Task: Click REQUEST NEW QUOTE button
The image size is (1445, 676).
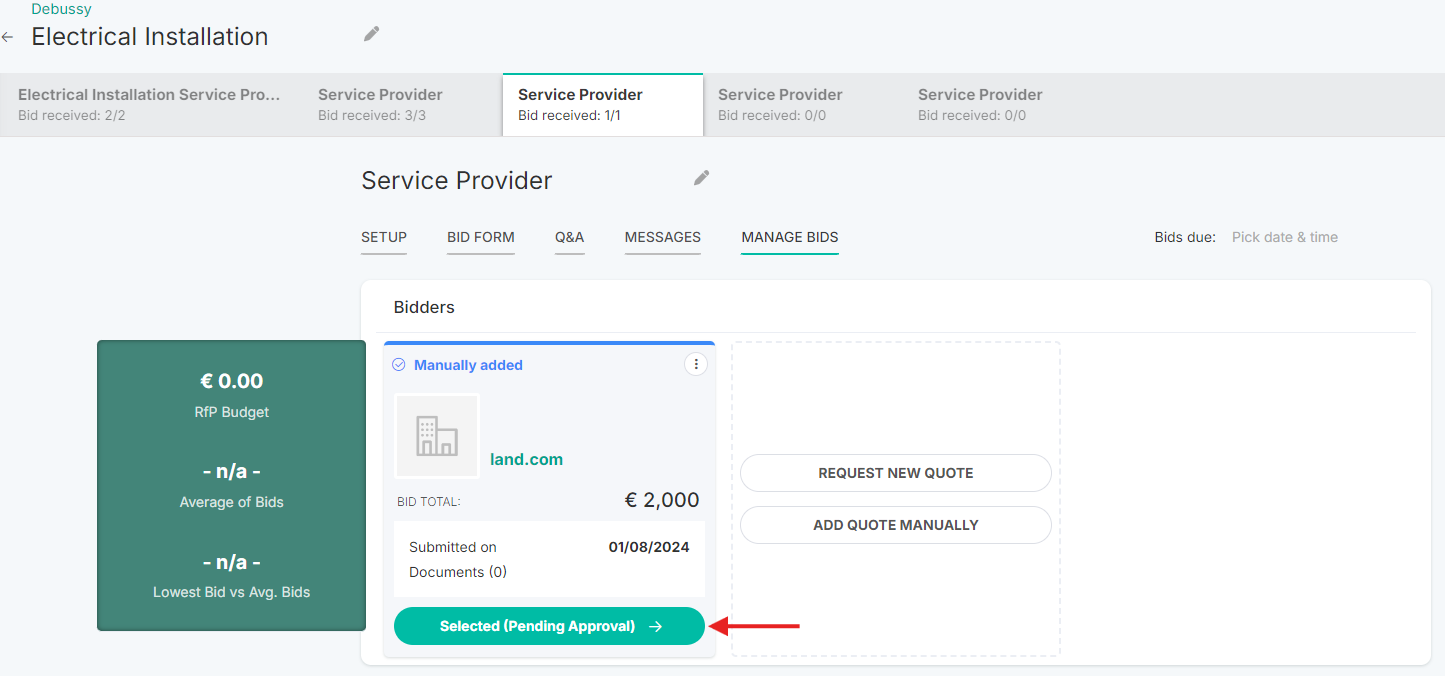Action: click(896, 473)
